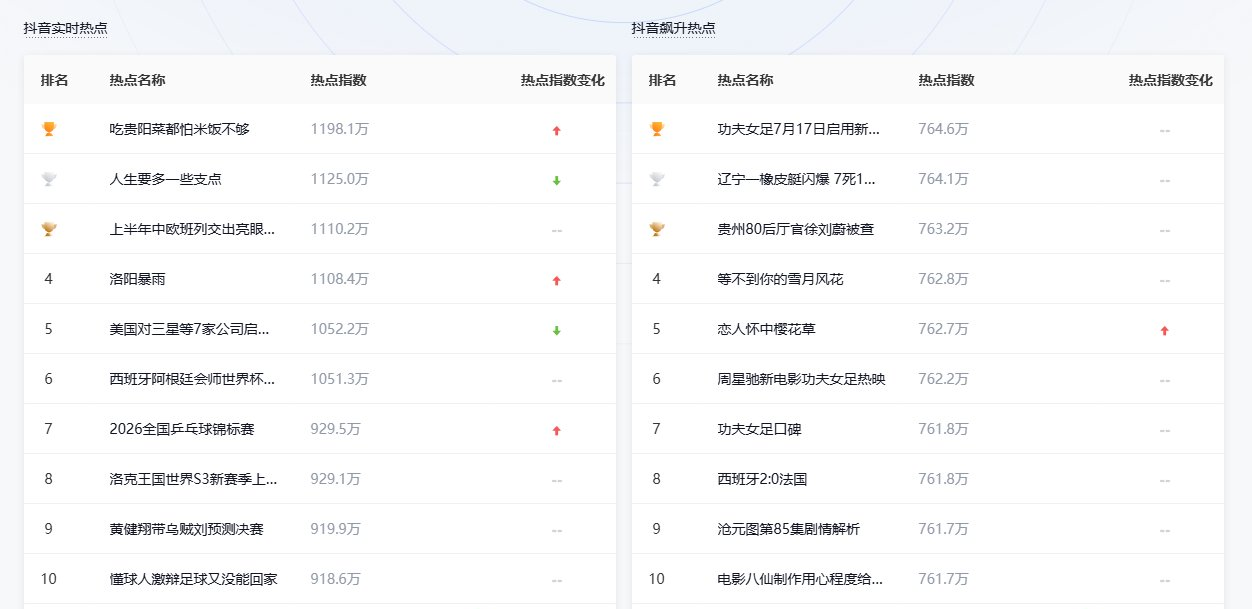Click the 918.6万 index value
This screenshot has height=609, width=1252.
click(x=336, y=579)
